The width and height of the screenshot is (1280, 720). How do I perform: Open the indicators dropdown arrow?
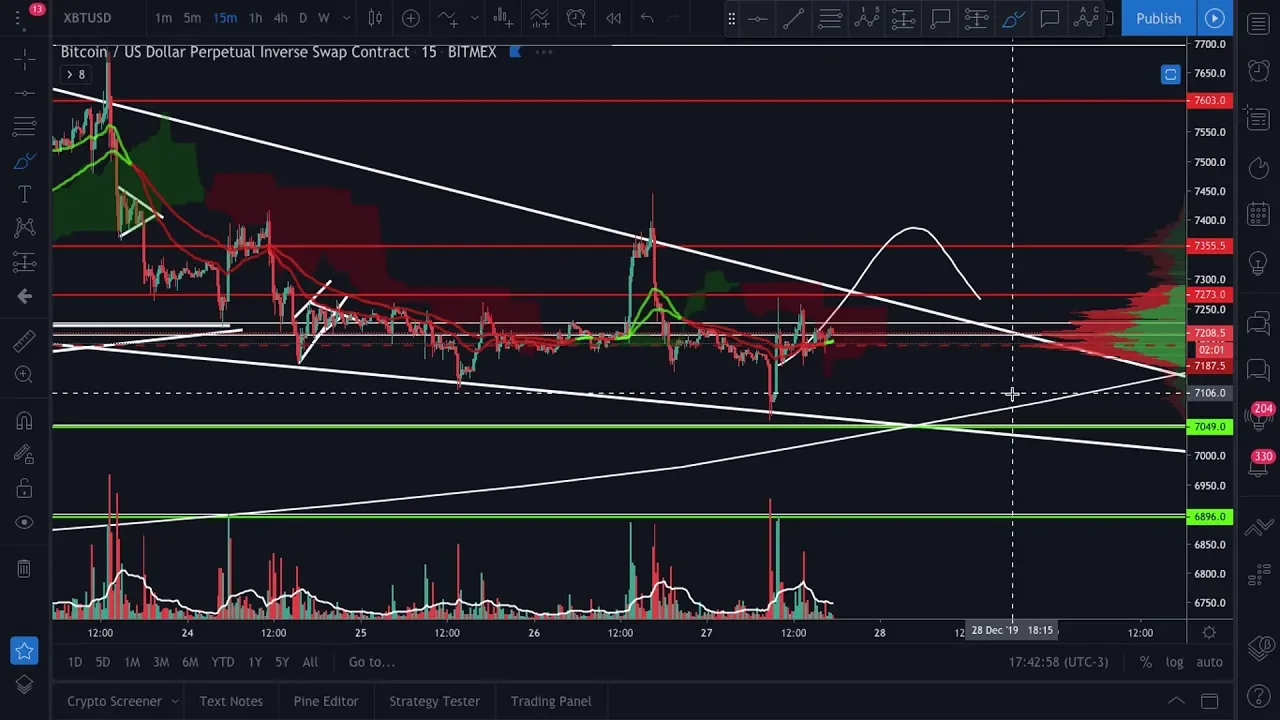474,18
